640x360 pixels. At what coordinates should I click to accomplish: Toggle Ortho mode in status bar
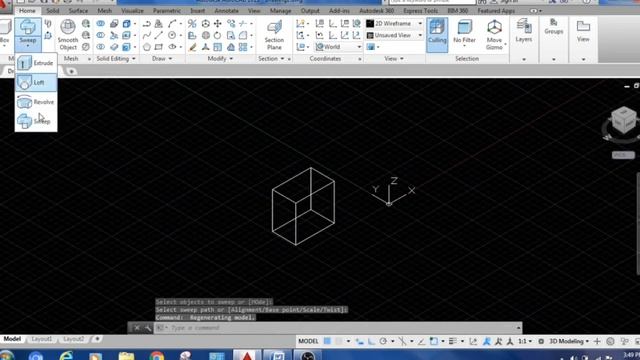point(371,341)
